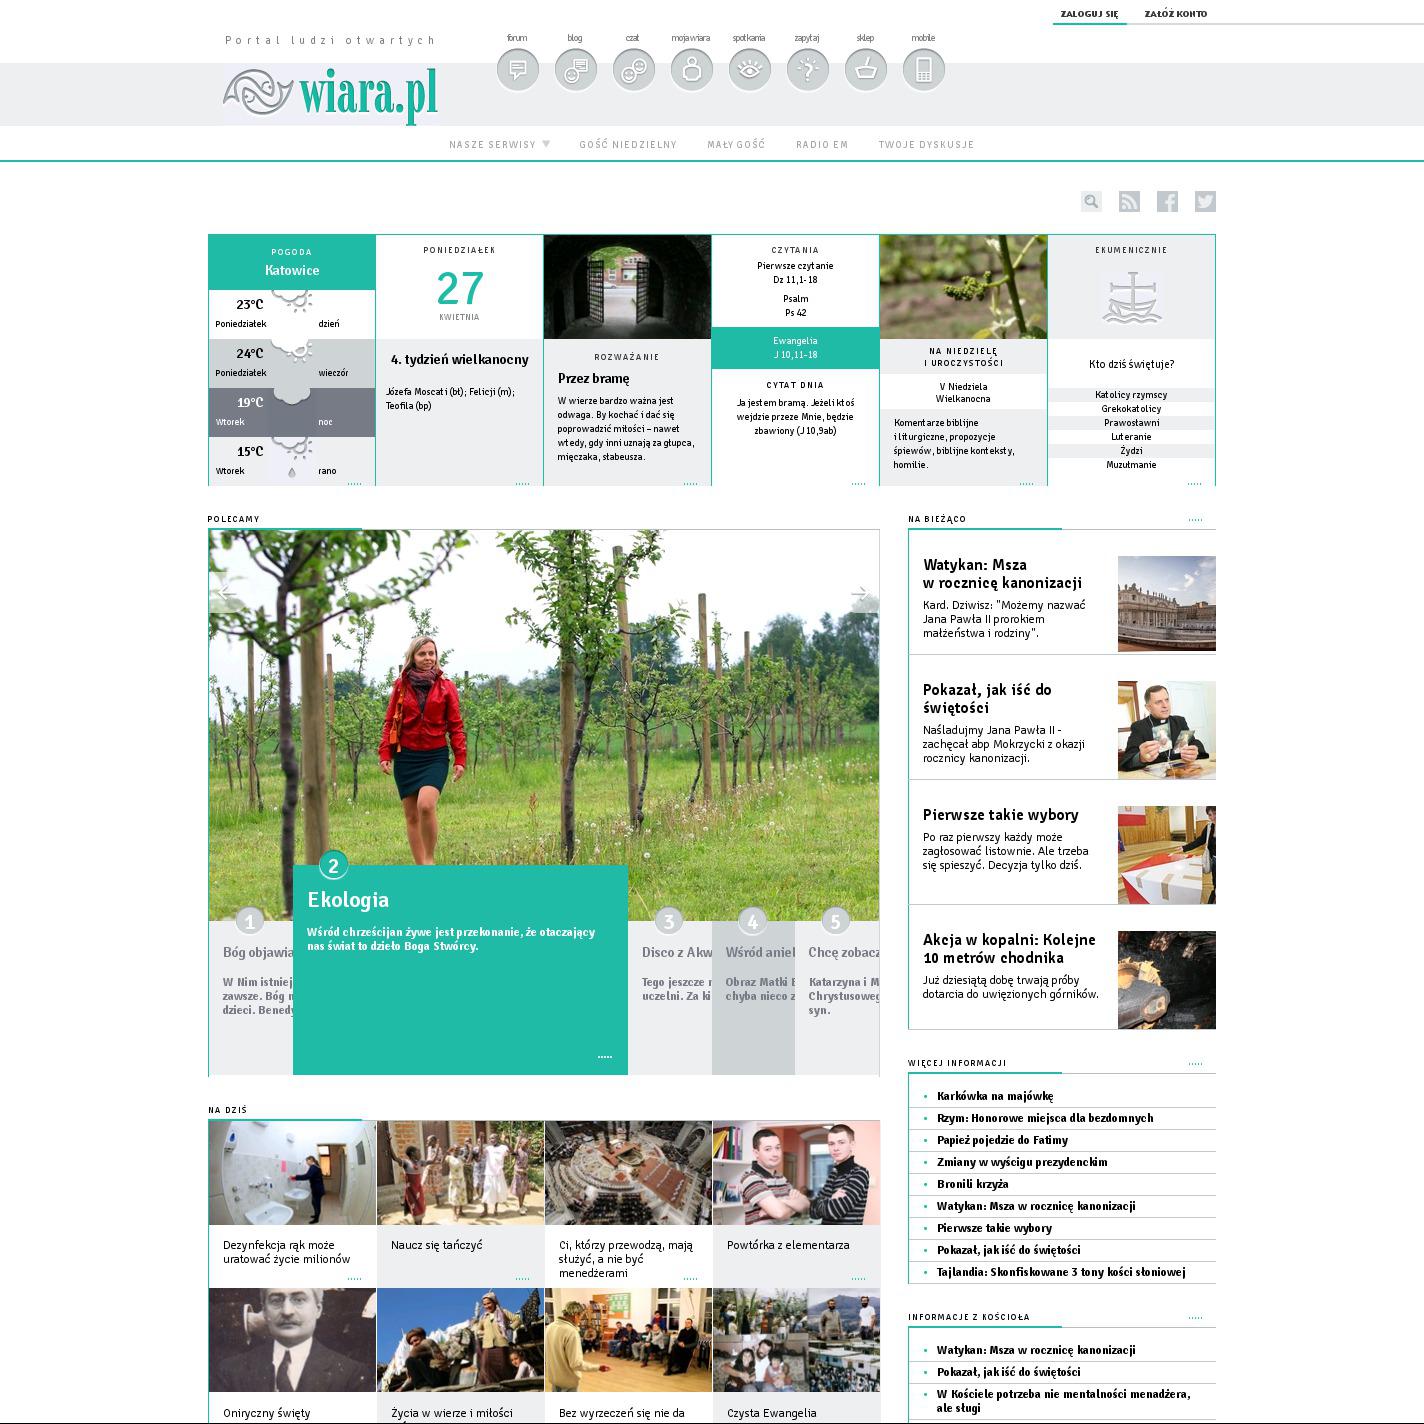The image size is (1424, 1424).
Task: Open Karkówka na majówkę link
Action: (x=995, y=1096)
